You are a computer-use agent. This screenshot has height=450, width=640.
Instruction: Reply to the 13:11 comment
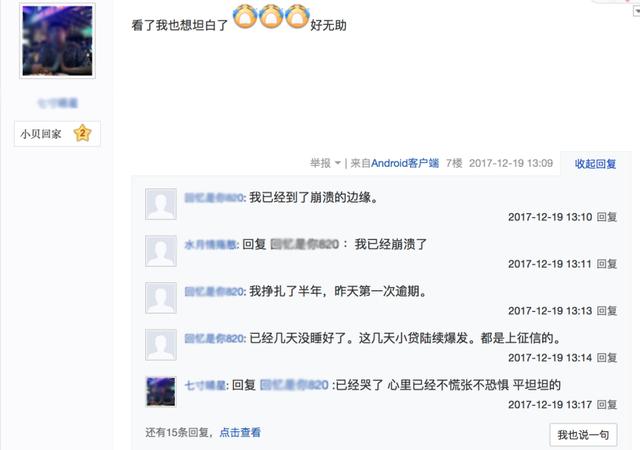point(607,264)
